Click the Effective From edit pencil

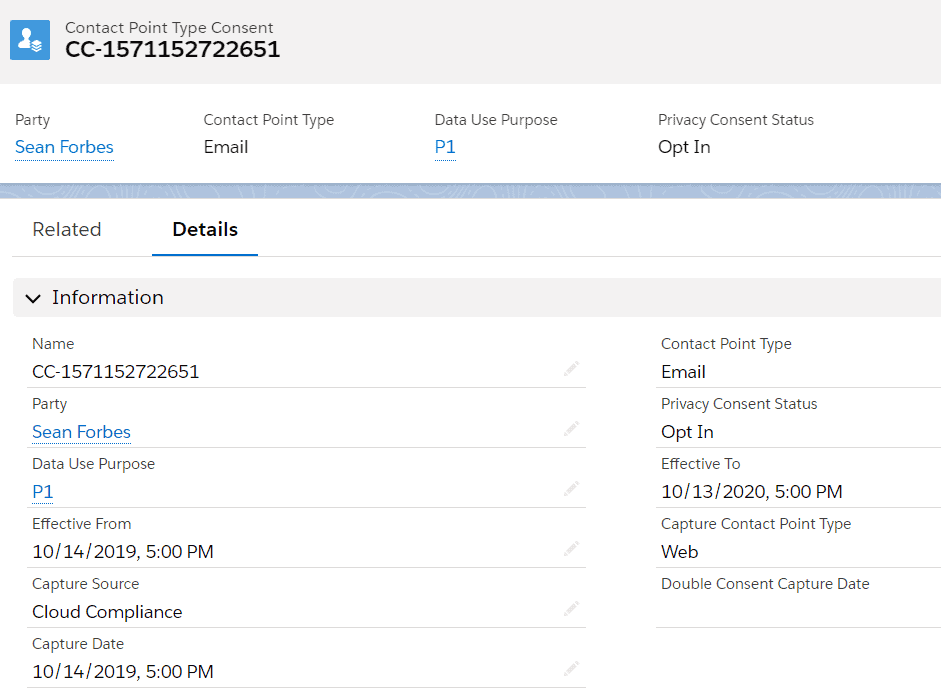(x=571, y=549)
